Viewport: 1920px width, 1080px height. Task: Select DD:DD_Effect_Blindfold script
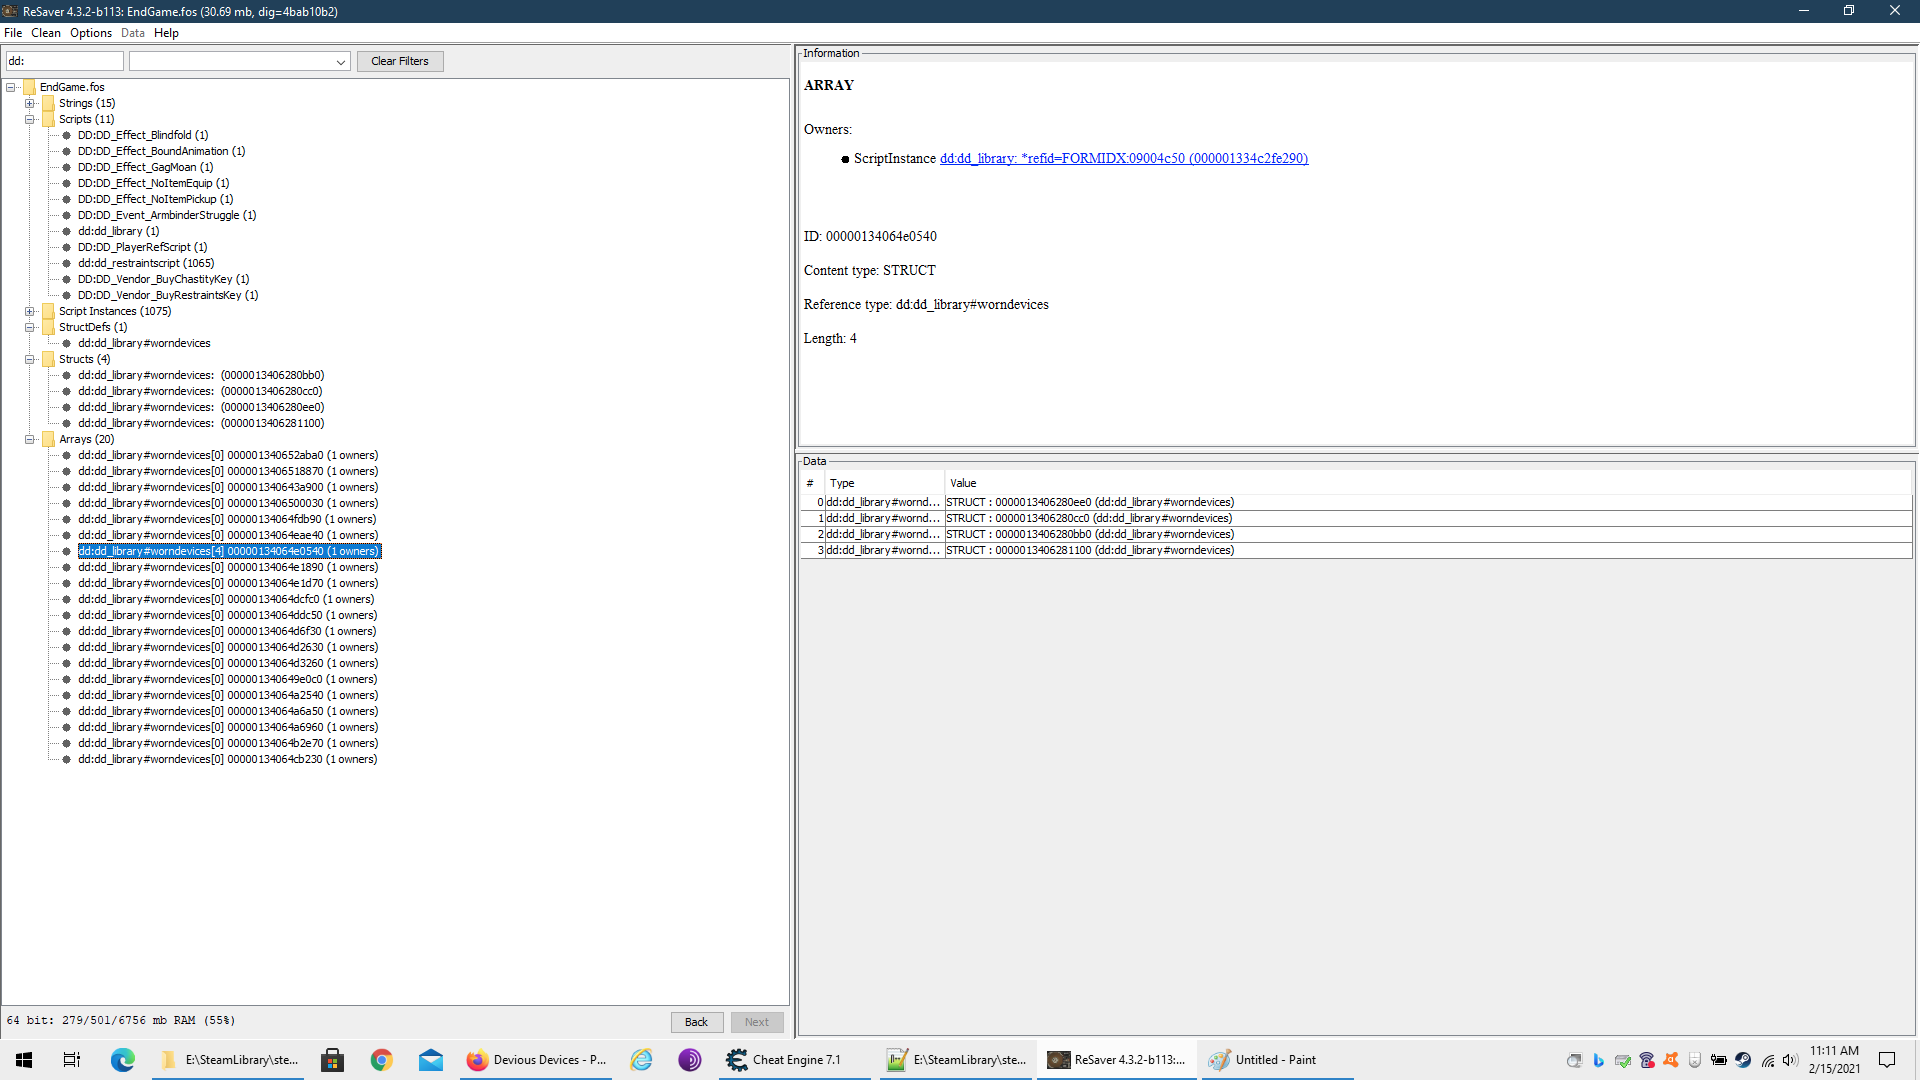(143, 135)
